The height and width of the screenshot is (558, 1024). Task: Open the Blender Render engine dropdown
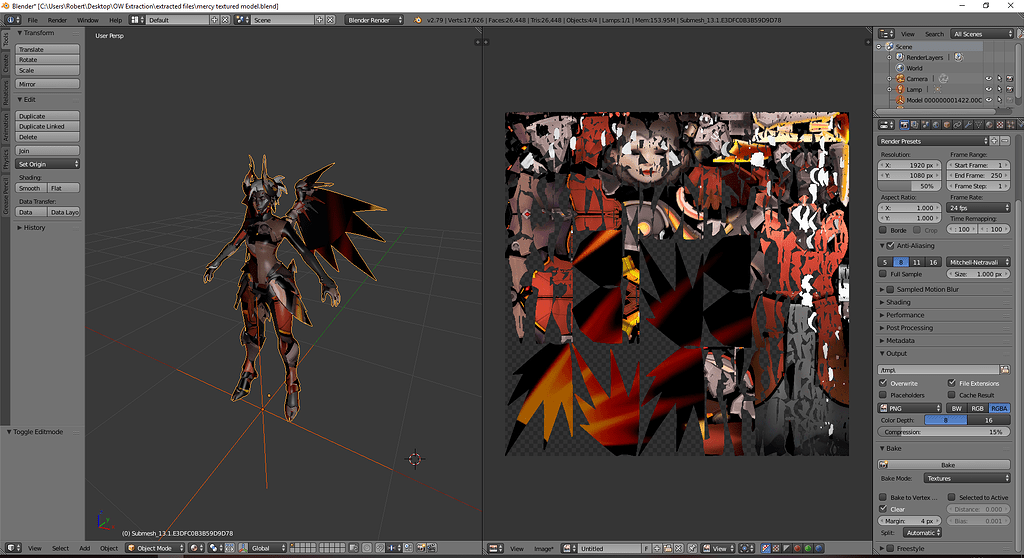(374, 20)
